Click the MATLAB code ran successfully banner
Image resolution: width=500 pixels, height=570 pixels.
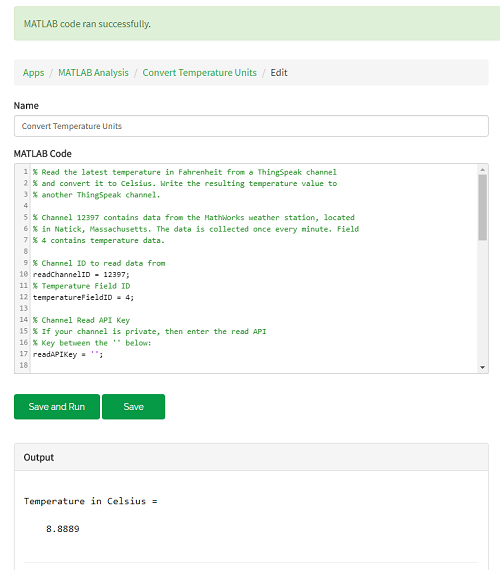click(257, 24)
